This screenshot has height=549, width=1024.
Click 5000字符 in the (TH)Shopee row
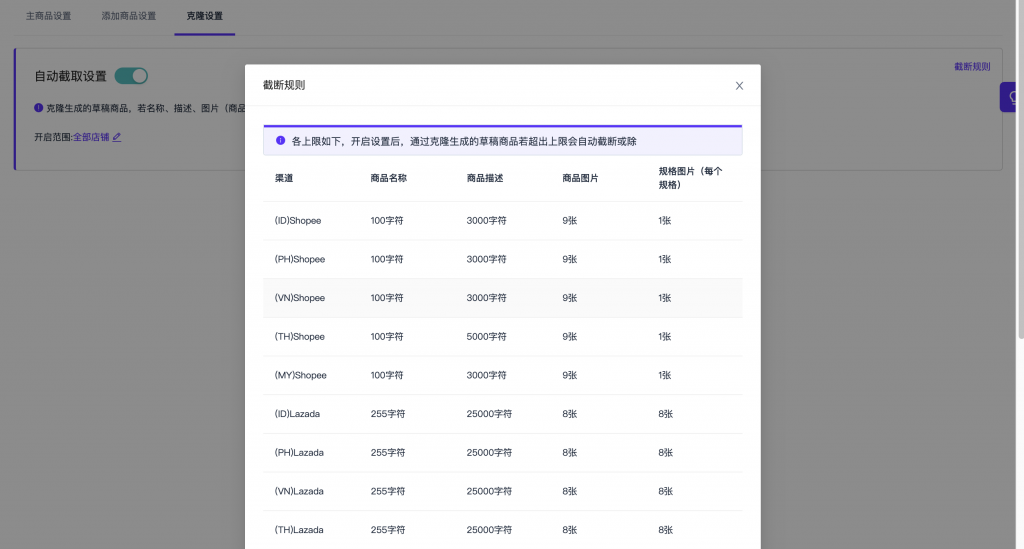coord(487,337)
